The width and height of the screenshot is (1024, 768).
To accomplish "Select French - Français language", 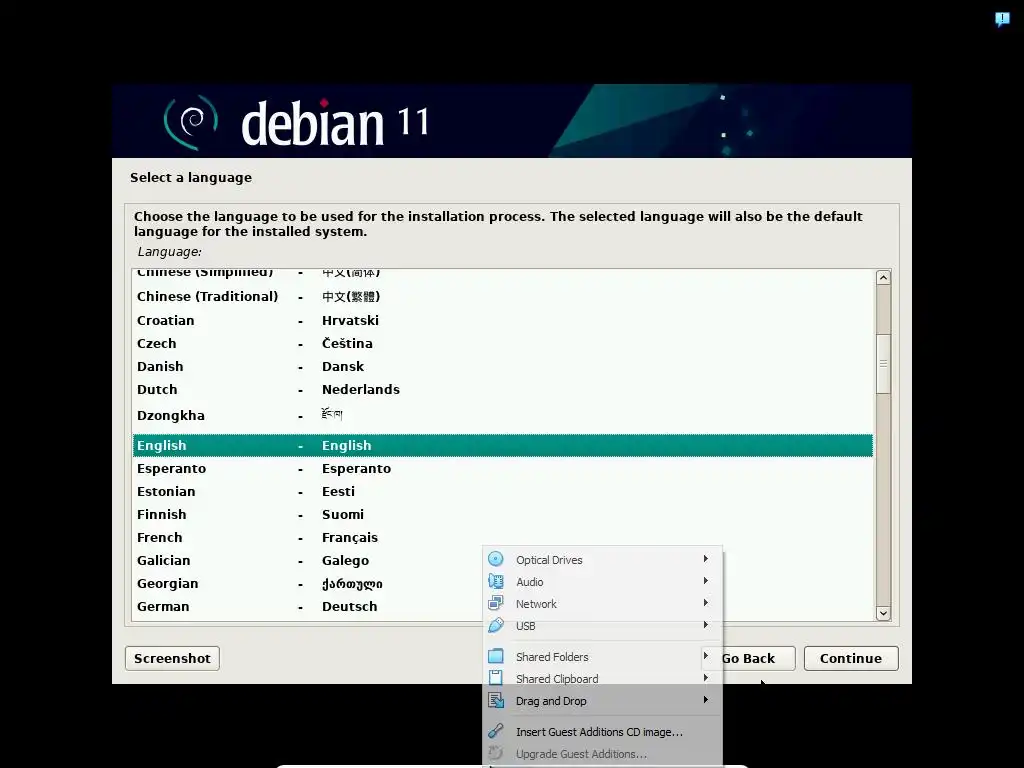I will pyautogui.click(x=503, y=537).
